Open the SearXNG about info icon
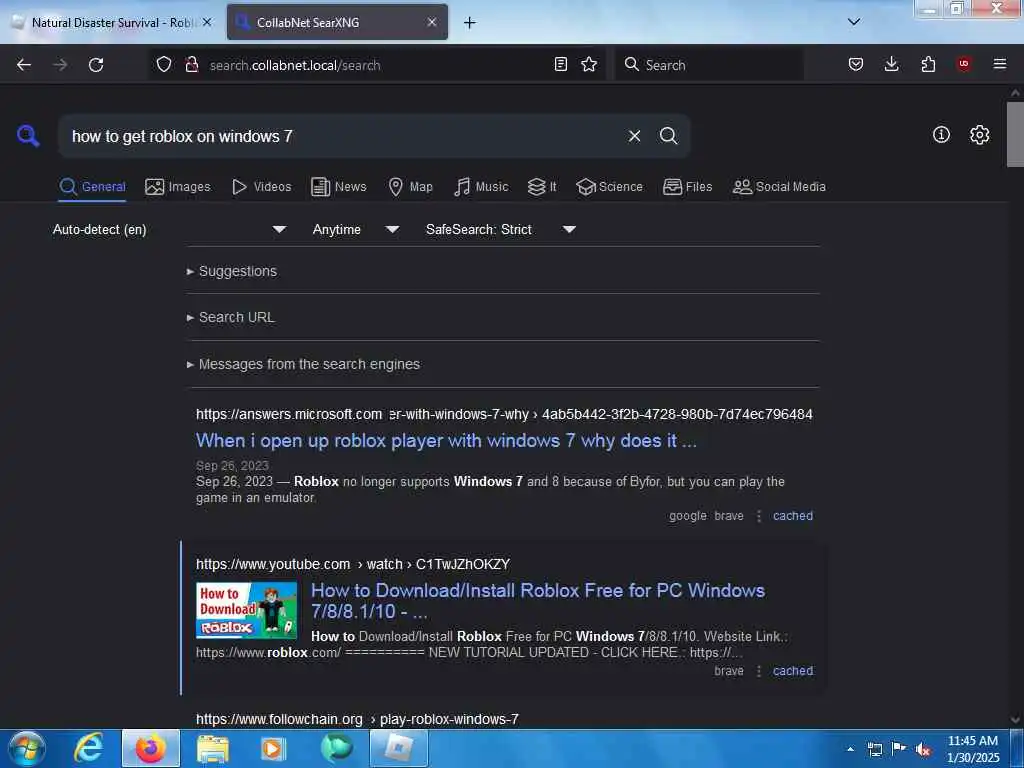The height and width of the screenshot is (768, 1024). coord(941,135)
